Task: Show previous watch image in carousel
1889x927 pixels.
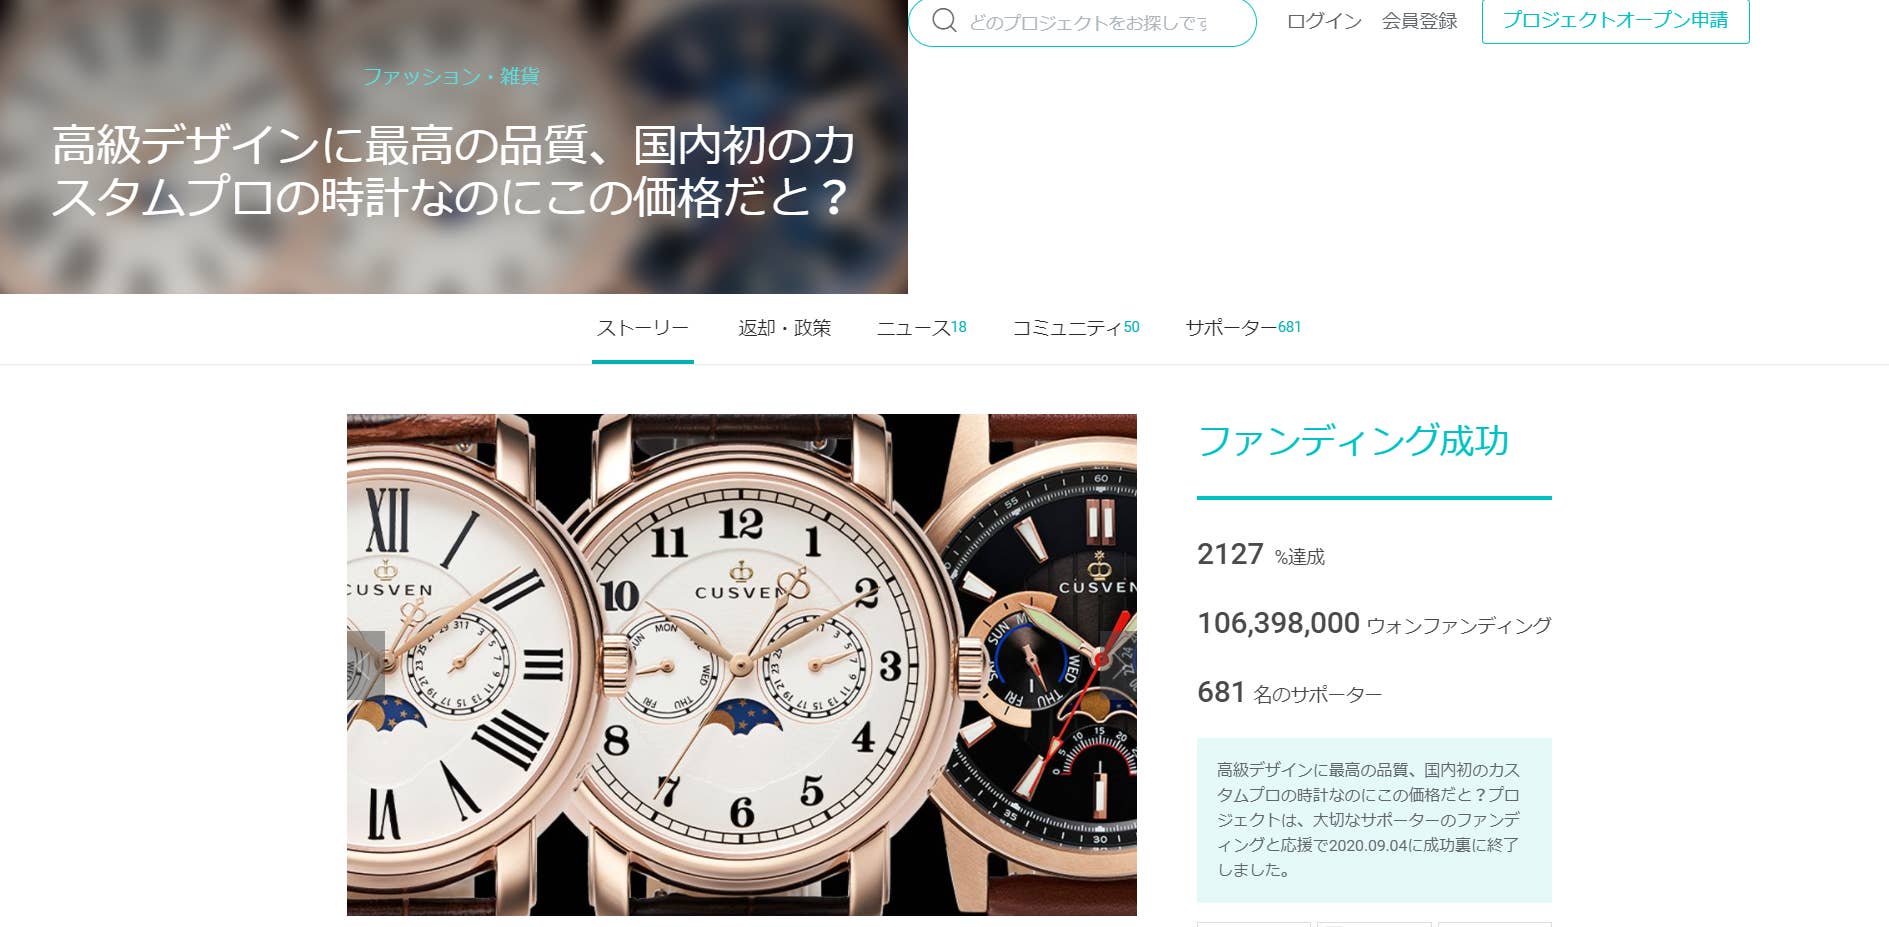Action: click(366, 665)
